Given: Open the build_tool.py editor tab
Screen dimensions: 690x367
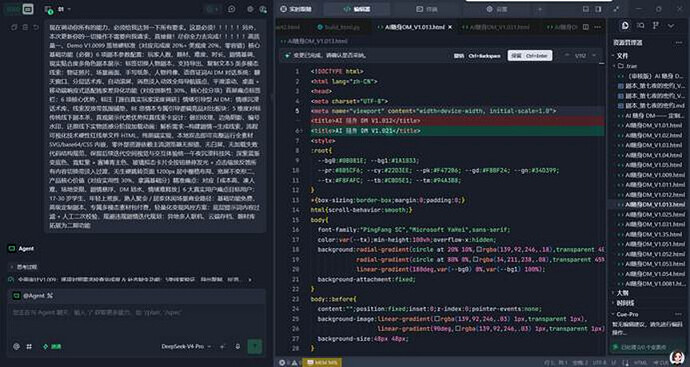Looking at the screenshot, I should pos(338,27).
